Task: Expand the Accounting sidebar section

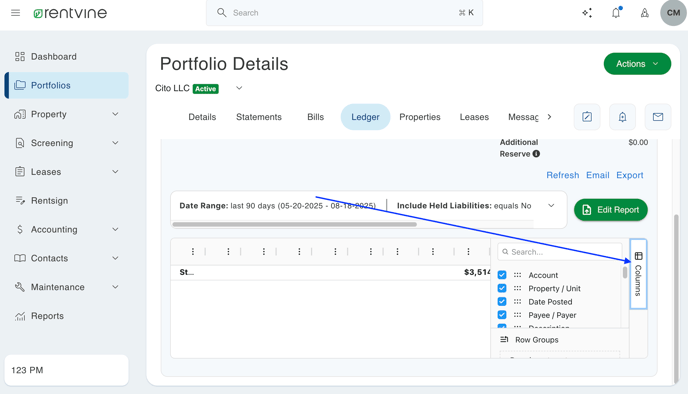Action: click(x=115, y=229)
